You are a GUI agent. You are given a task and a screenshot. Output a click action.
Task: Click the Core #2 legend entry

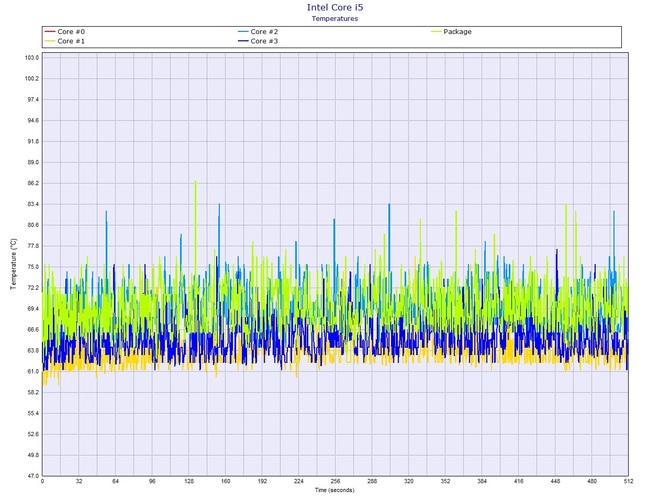coord(258,32)
